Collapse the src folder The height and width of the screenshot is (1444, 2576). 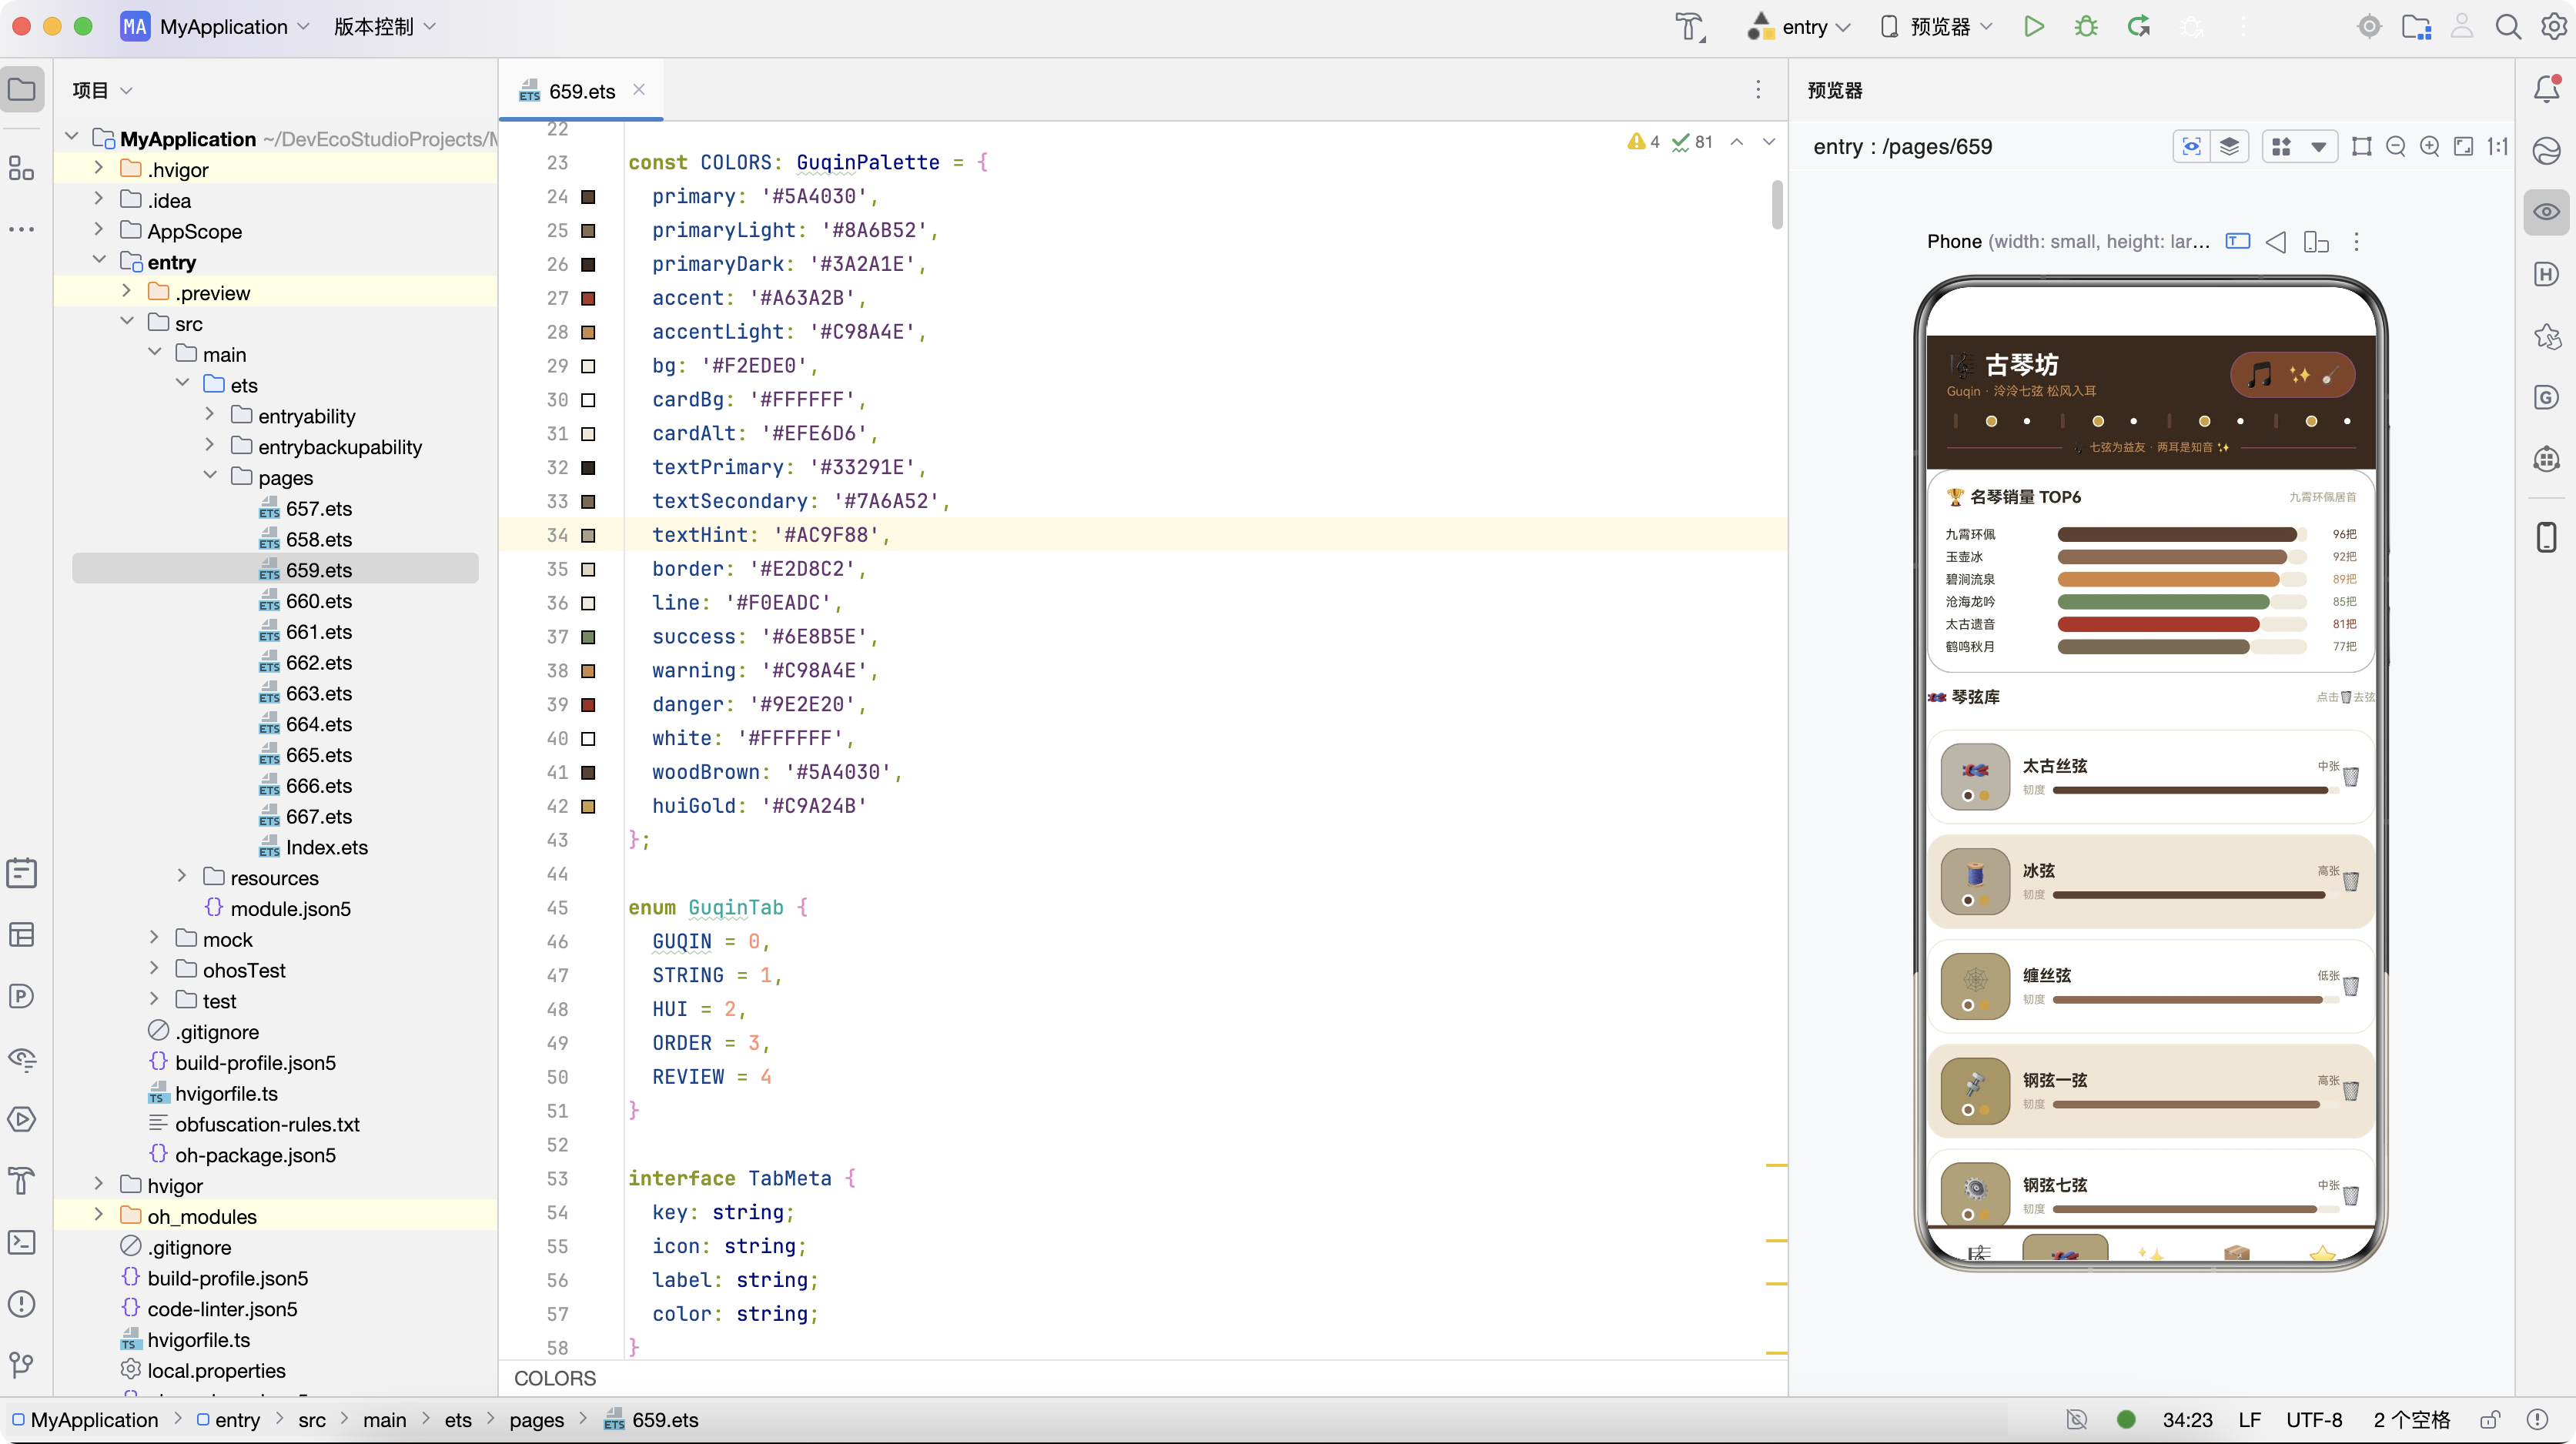coord(126,323)
